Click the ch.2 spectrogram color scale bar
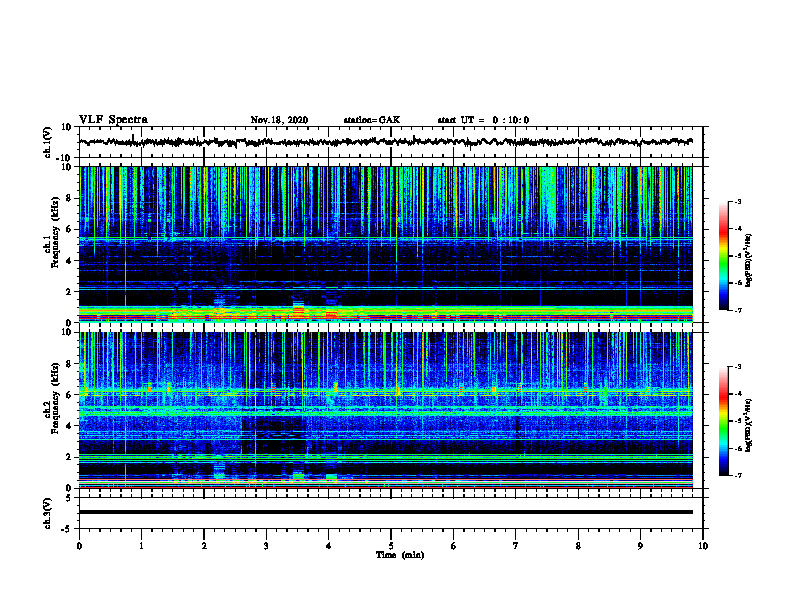 724,421
